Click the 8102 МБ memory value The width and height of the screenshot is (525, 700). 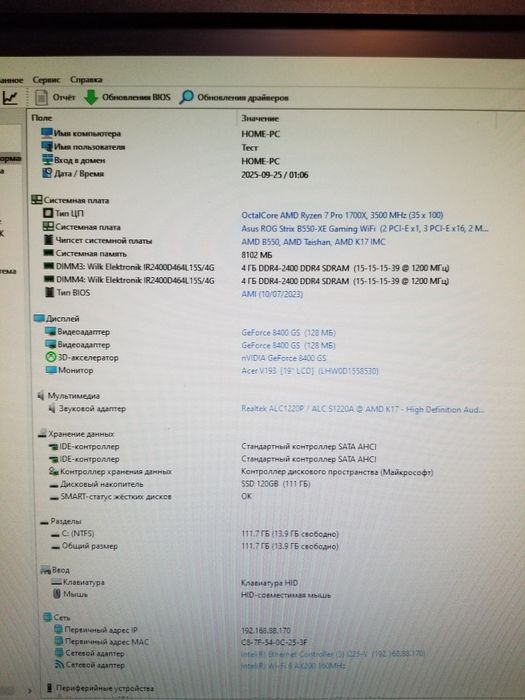256,255
